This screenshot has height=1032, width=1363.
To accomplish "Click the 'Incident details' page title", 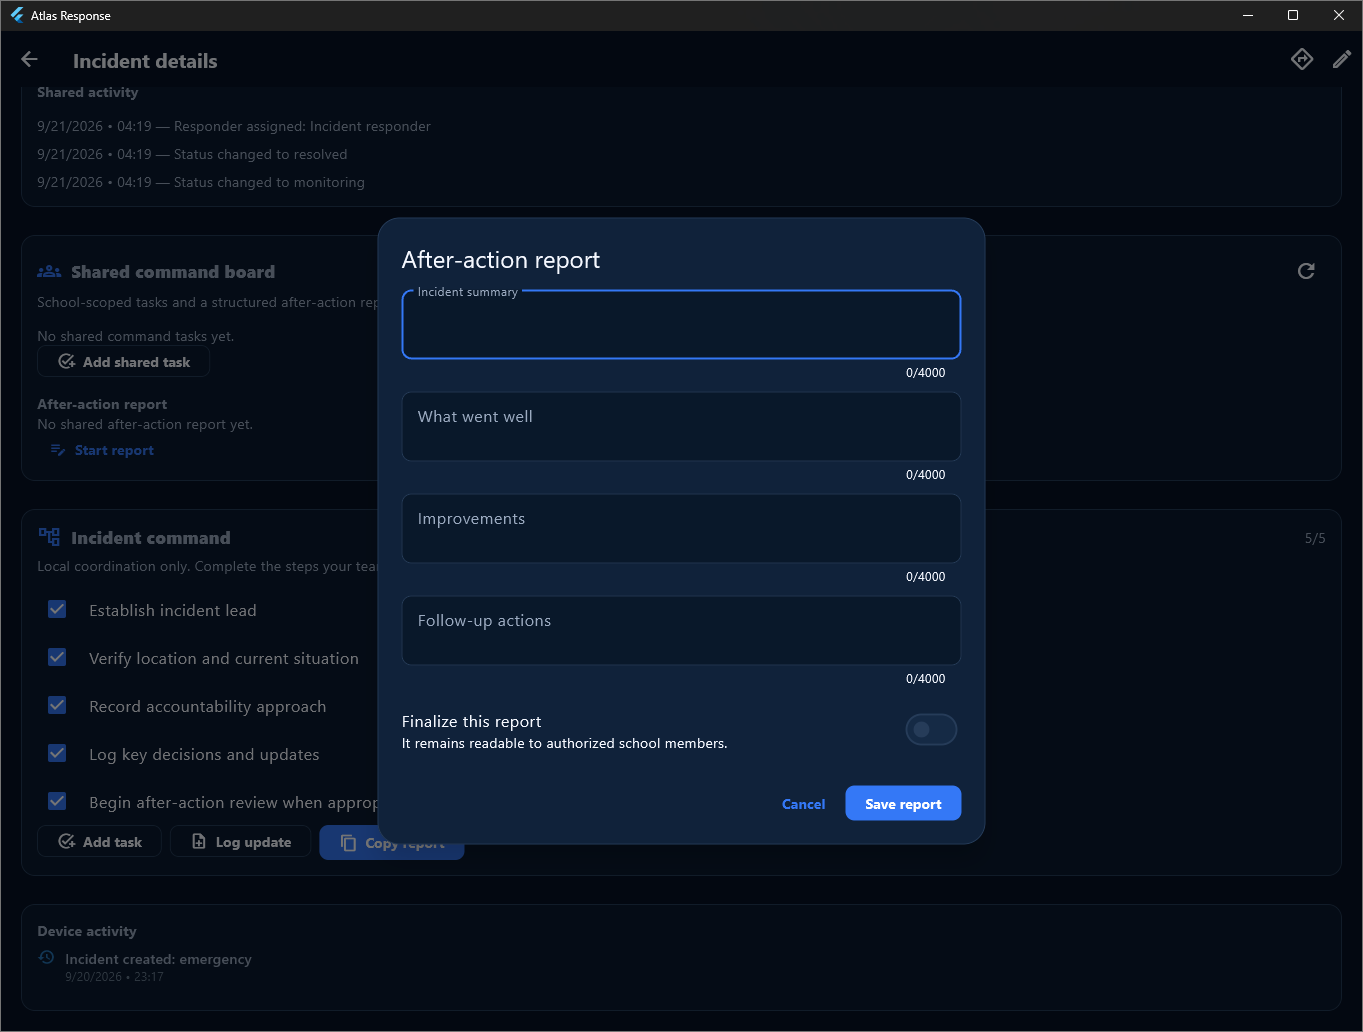I will [145, 61].
